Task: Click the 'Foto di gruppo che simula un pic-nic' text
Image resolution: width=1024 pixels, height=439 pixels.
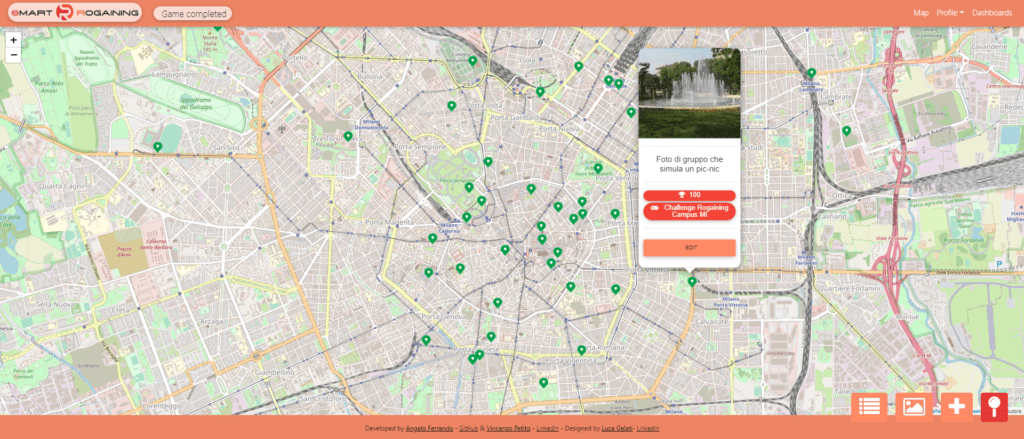Action: (x=689, y=163)
